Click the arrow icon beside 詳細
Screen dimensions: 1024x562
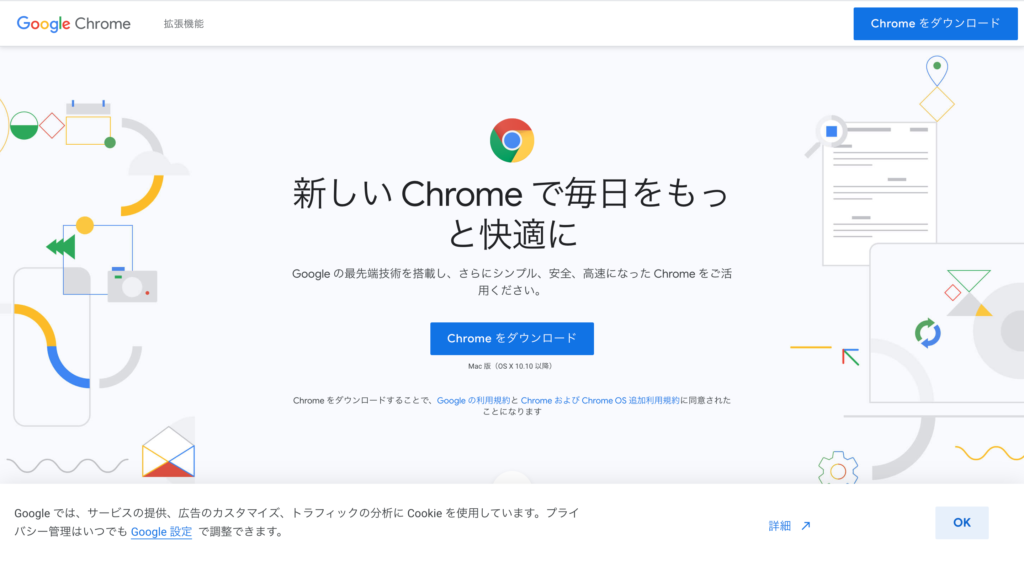click(x=806, y=525)
